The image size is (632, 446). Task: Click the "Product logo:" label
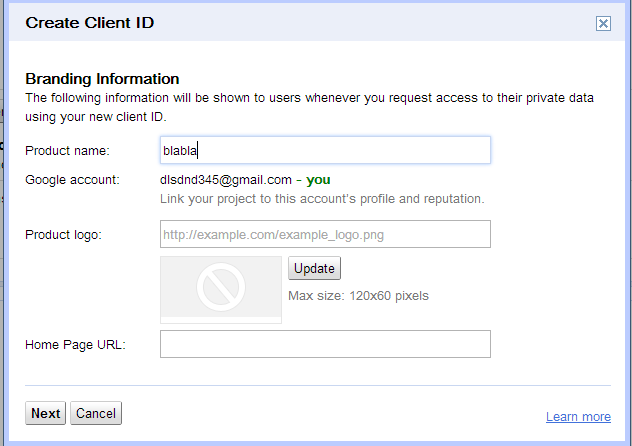[x=64, y=234]
